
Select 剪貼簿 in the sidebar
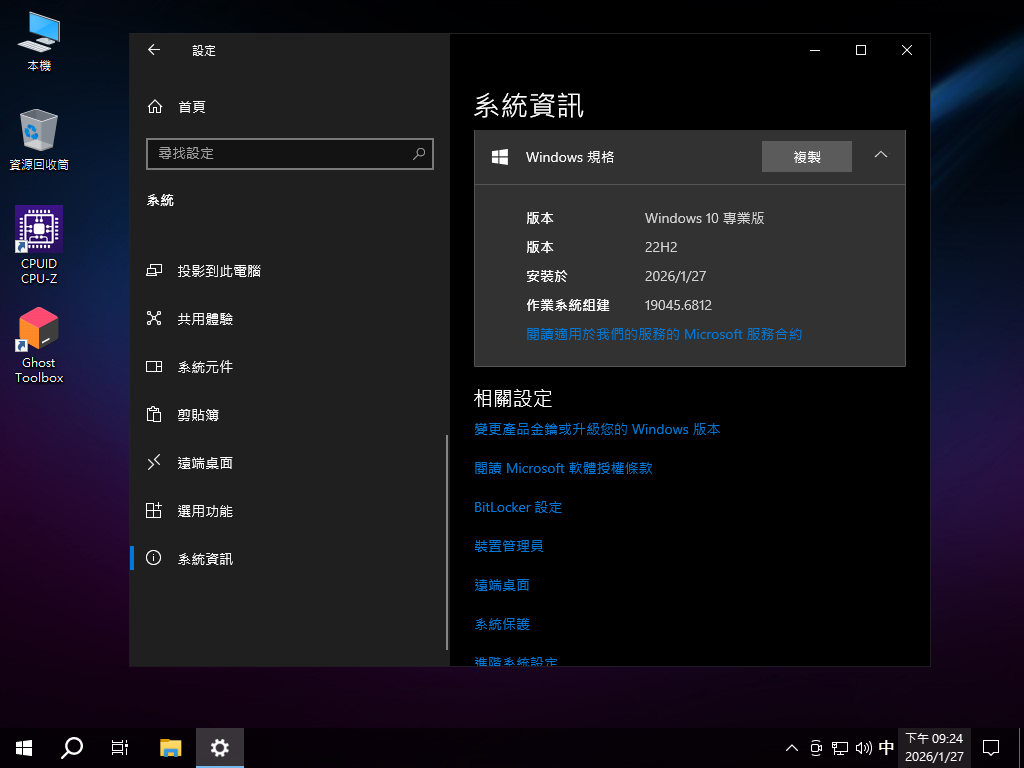(x=198, y=415)
